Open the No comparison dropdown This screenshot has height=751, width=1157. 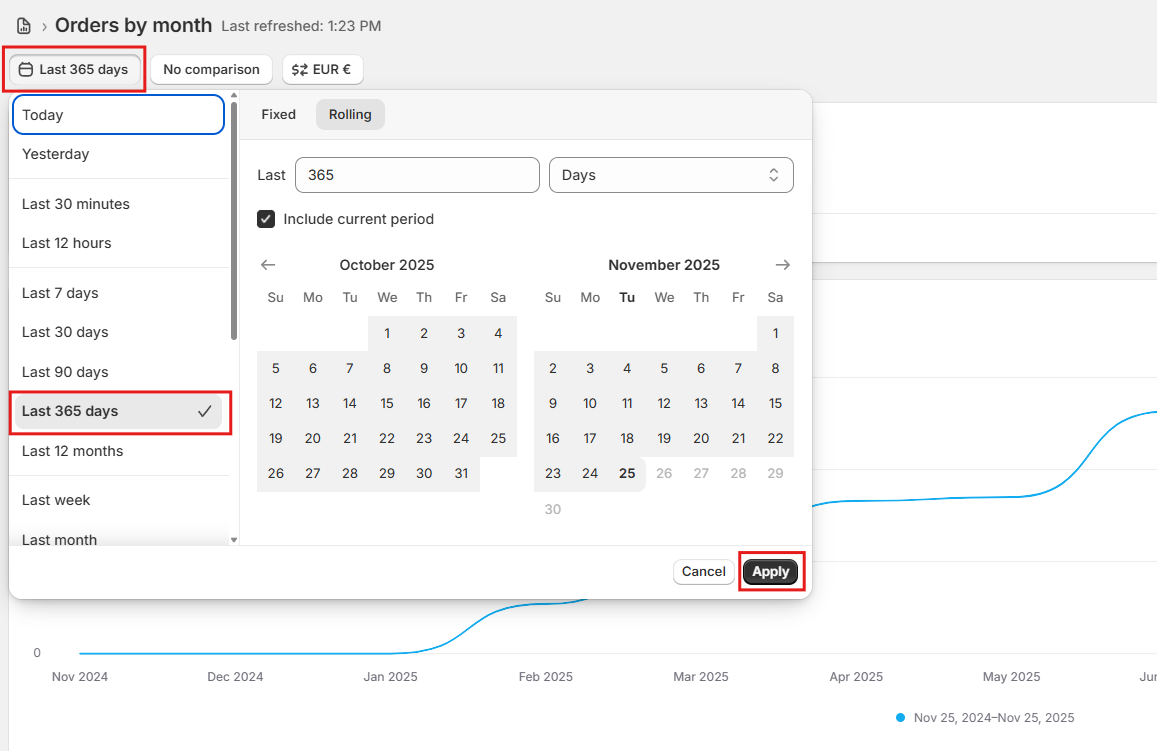211,69
